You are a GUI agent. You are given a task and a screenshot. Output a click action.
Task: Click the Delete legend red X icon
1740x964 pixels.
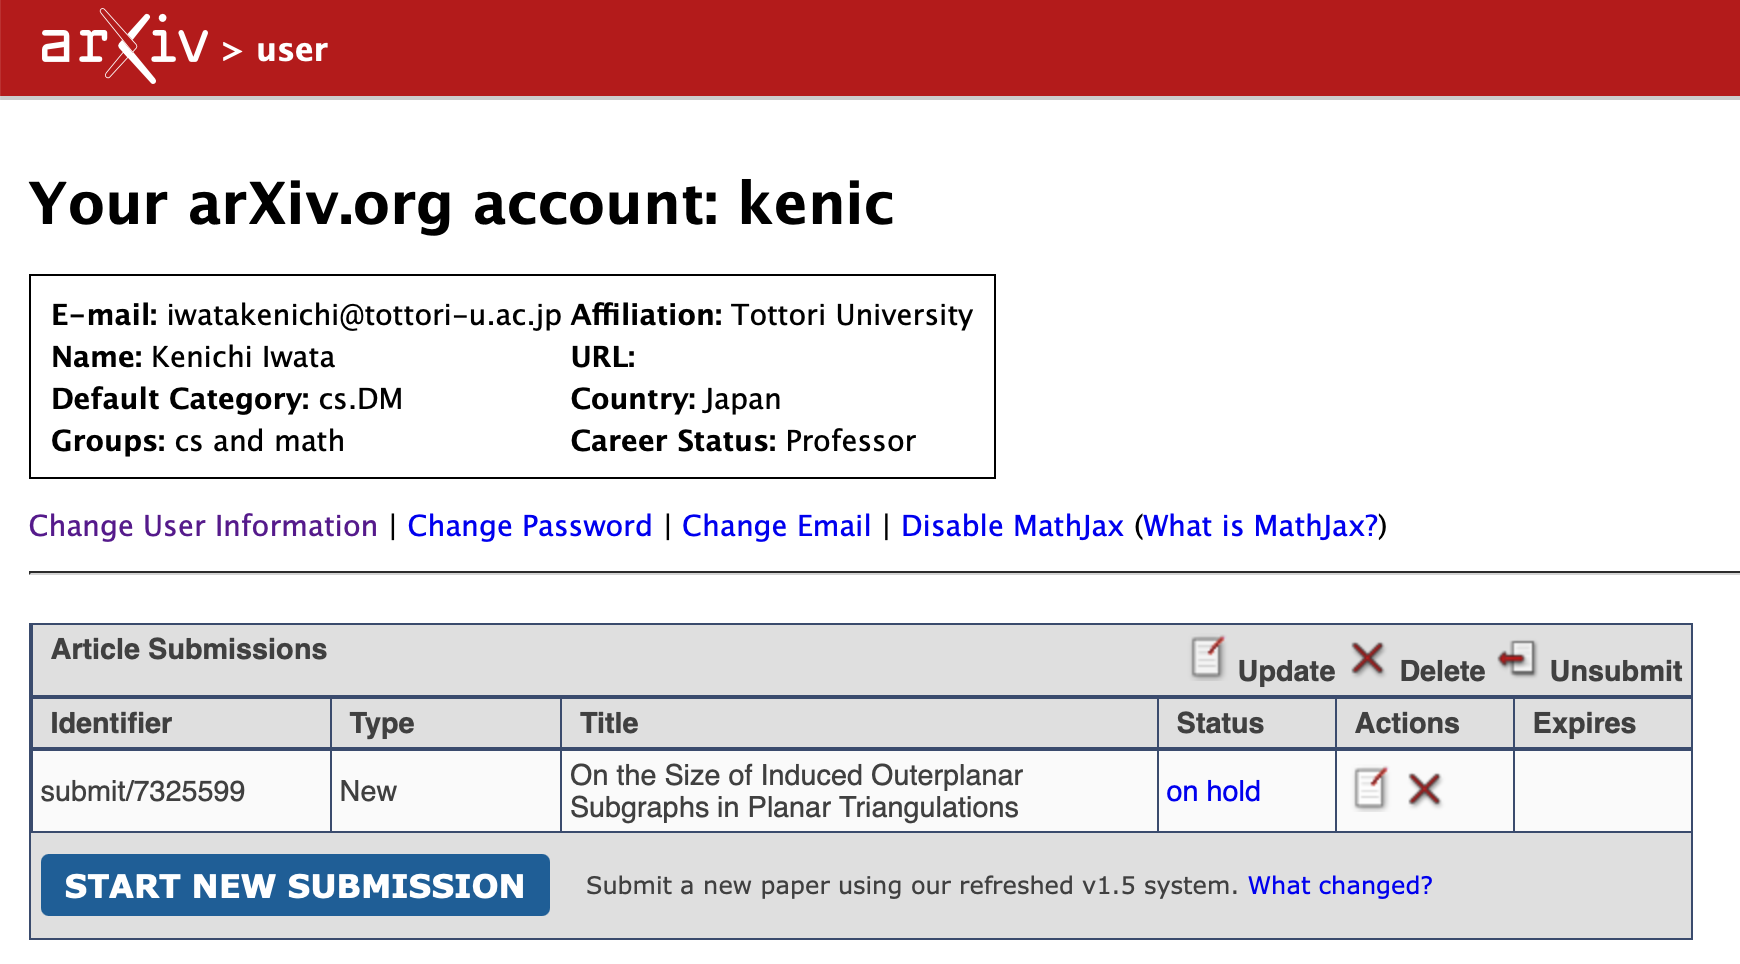(1367, 659)
